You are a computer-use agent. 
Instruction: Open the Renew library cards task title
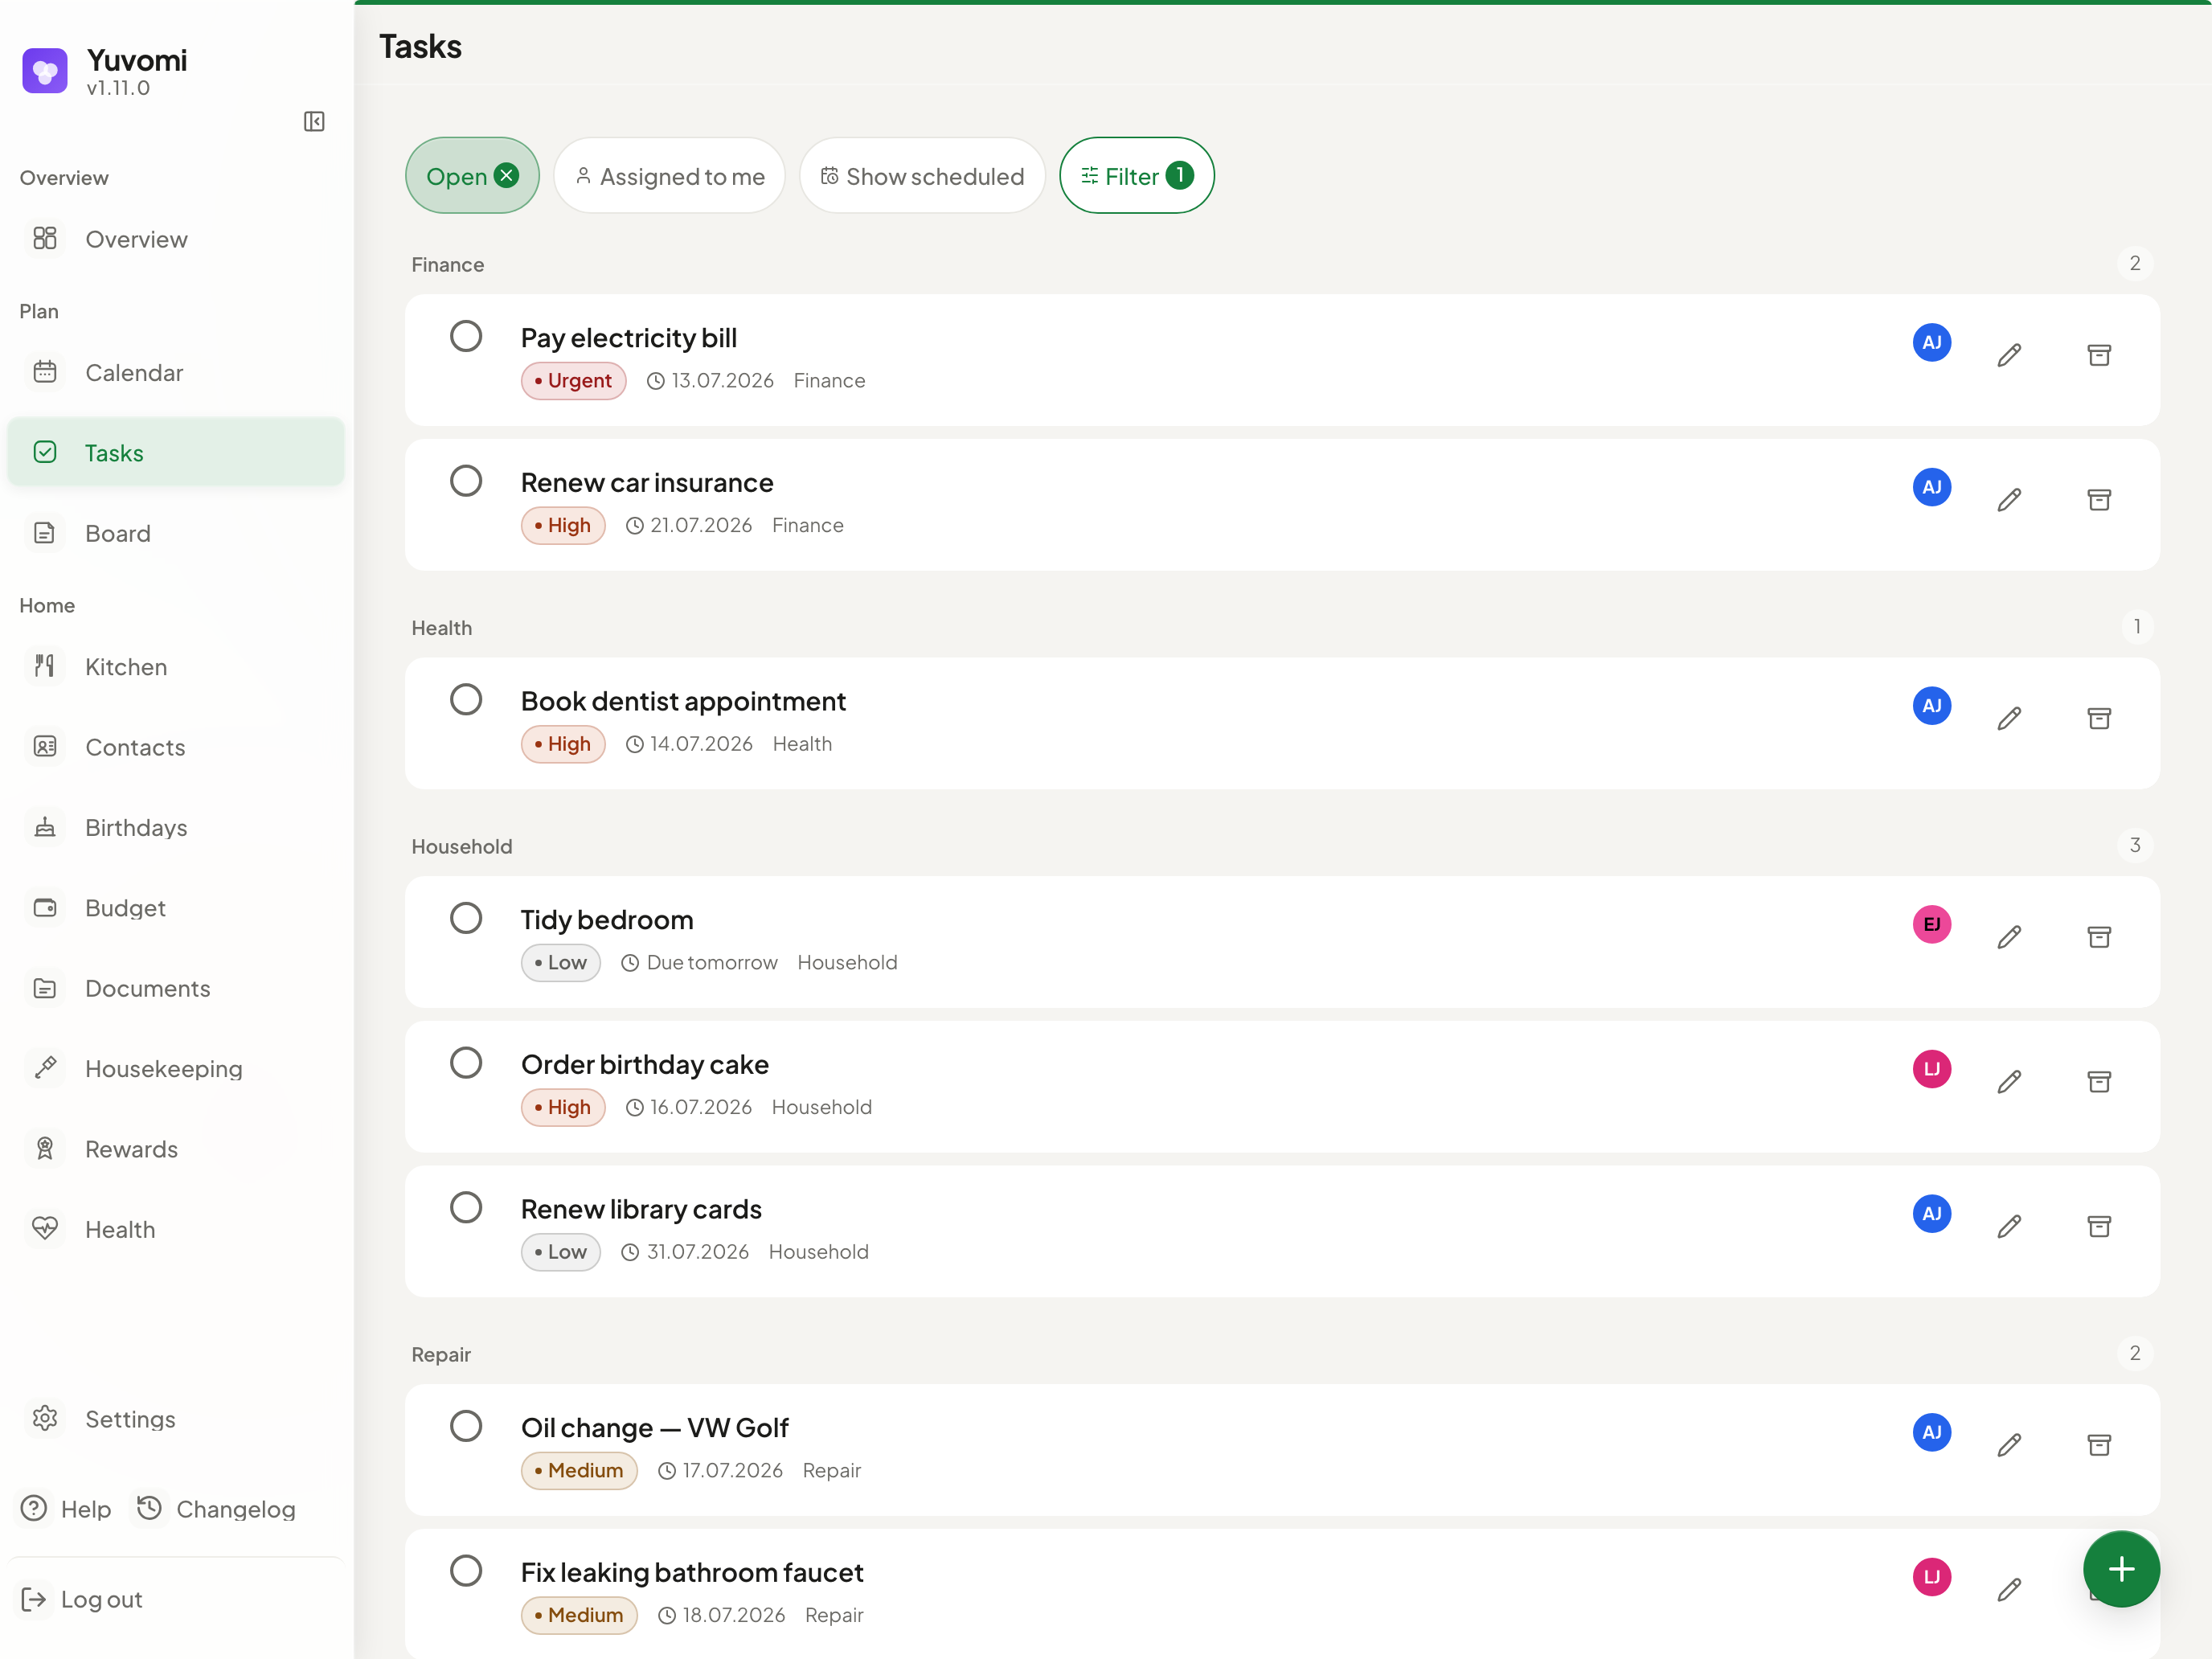641,1209
